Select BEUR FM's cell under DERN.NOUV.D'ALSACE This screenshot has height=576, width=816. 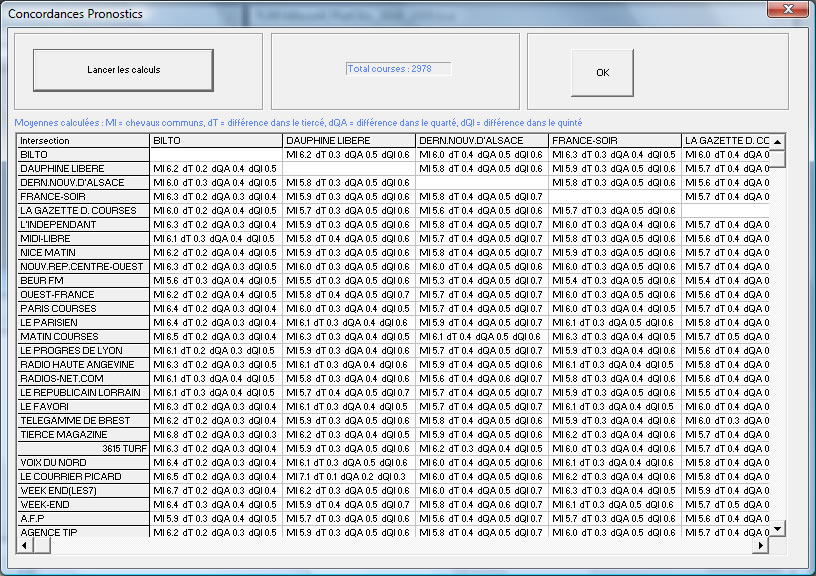[x=482, y=281]
